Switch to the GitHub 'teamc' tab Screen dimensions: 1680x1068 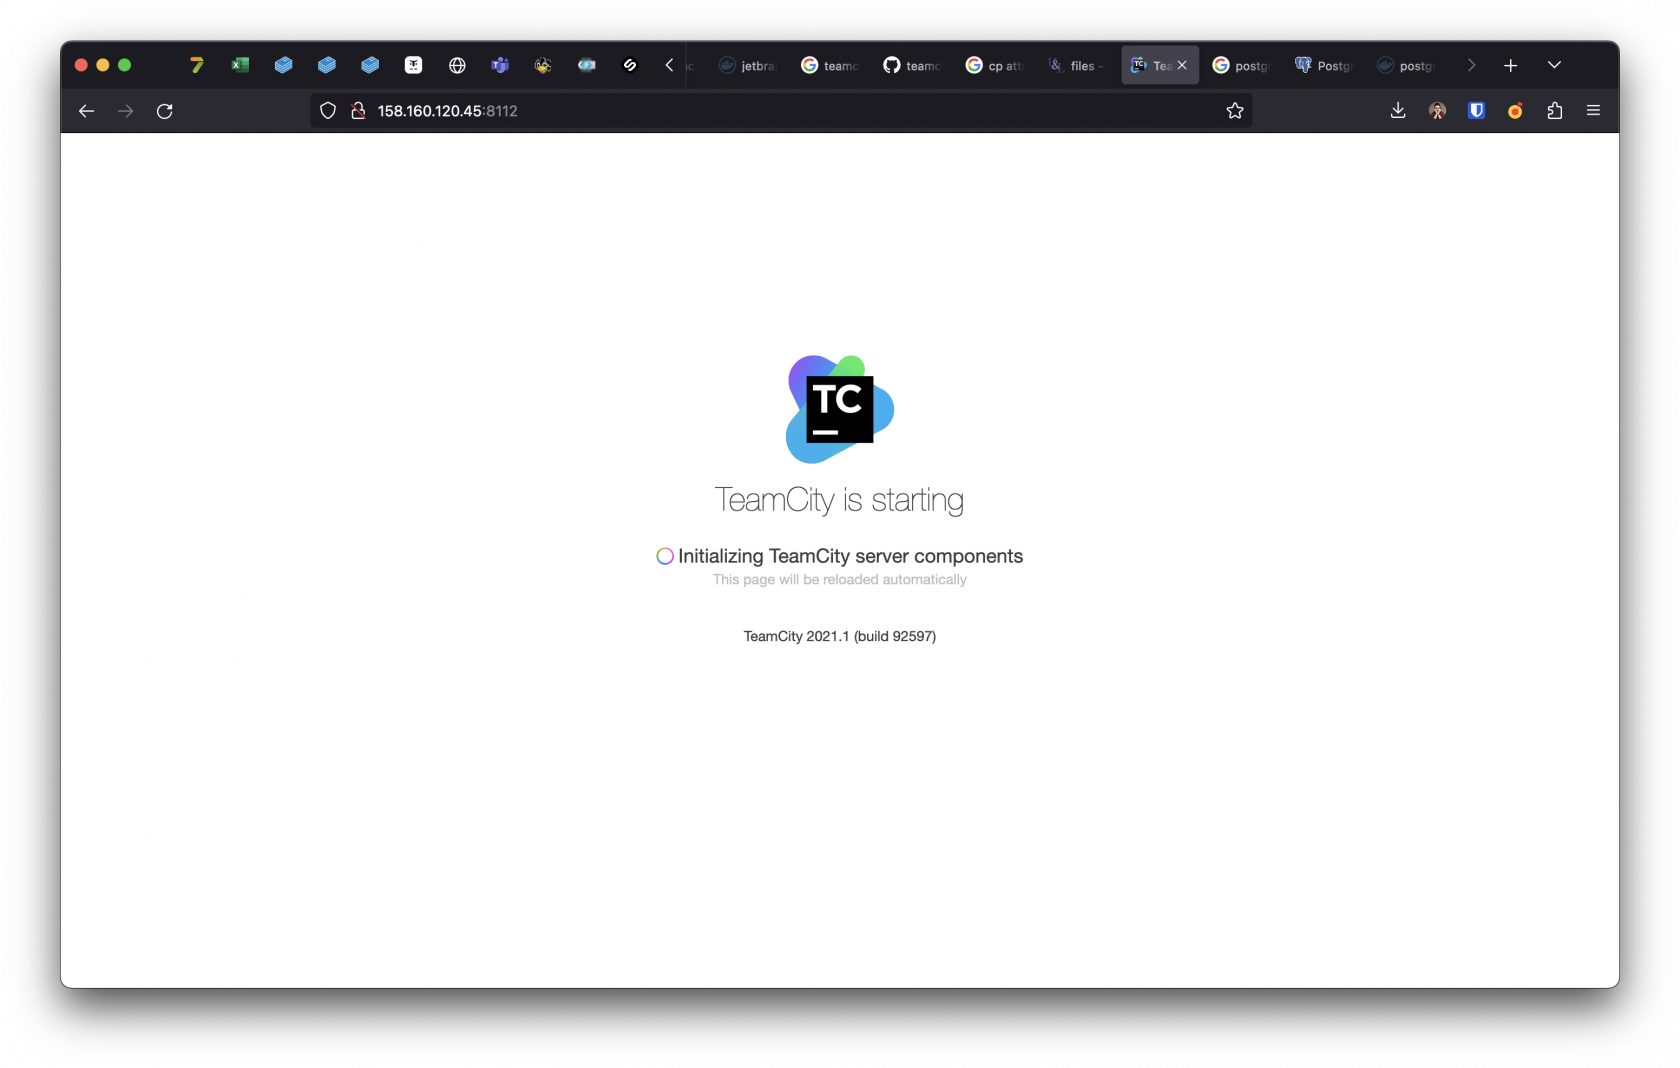pos(912,65)
